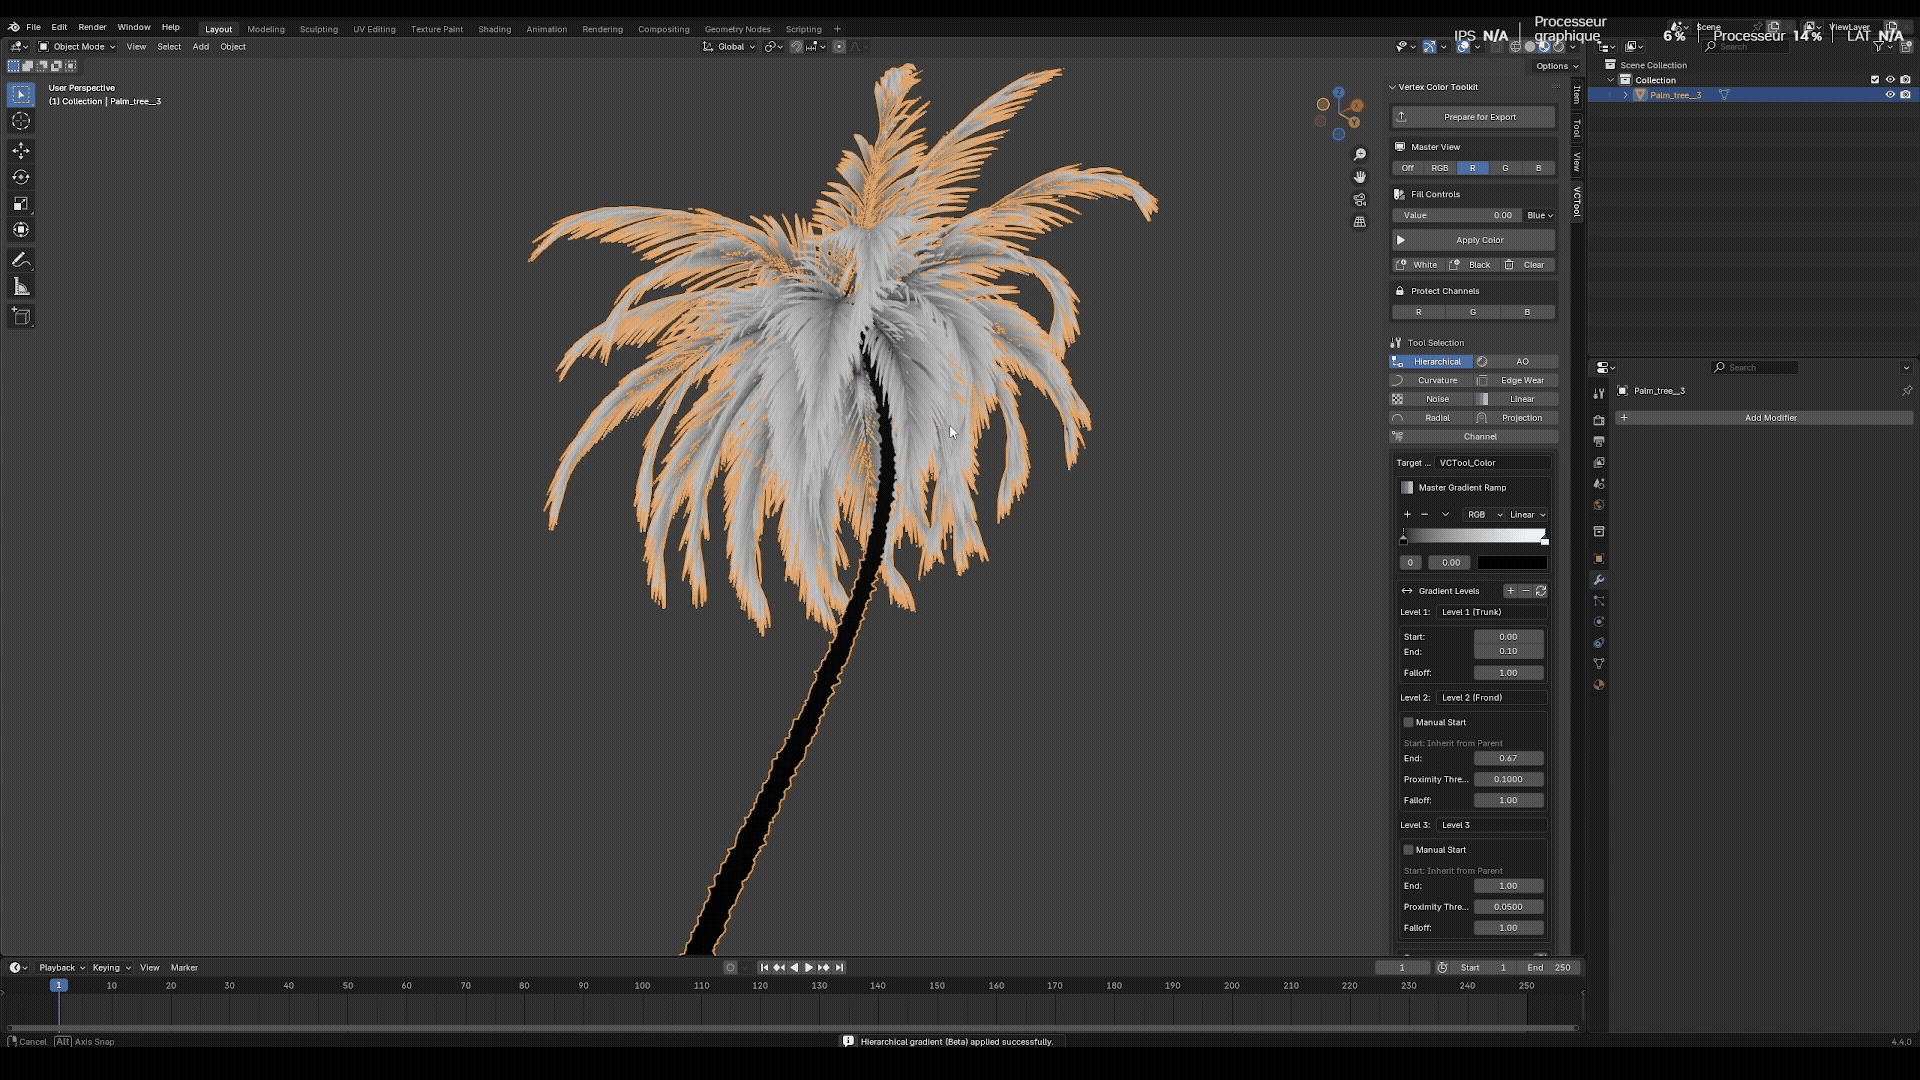Expand the Palm_tree__3 item in the outliner
Screen dimensions: 1920x1080
(1624, 94)
